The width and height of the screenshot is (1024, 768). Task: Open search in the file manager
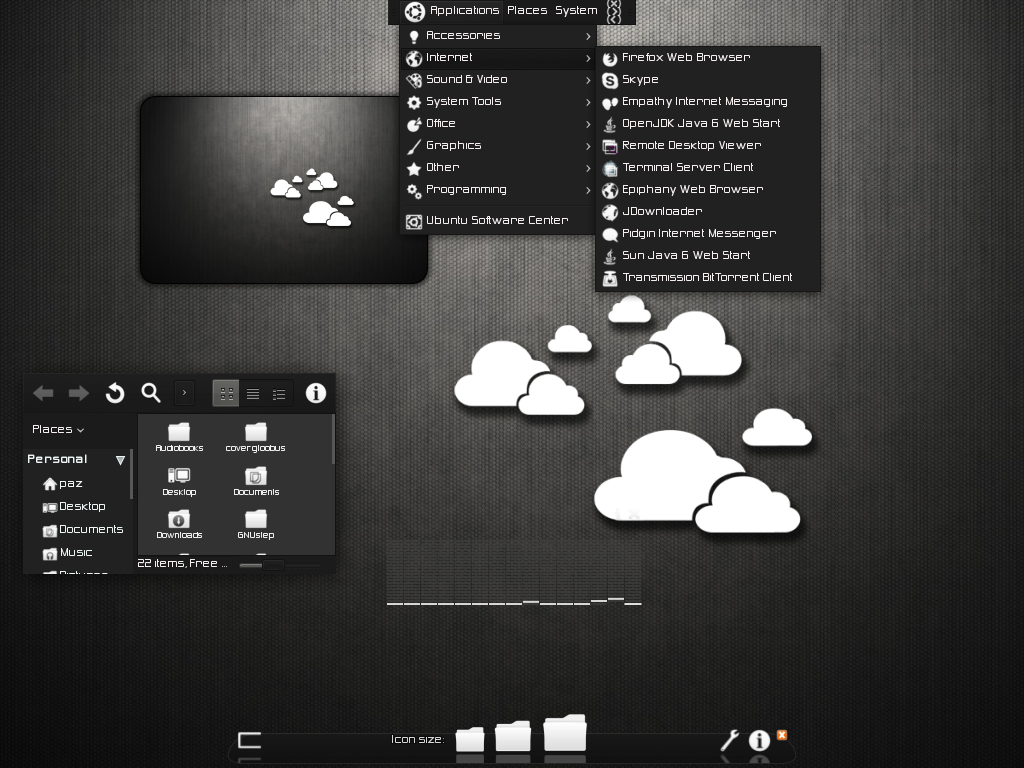click(151, 393)
